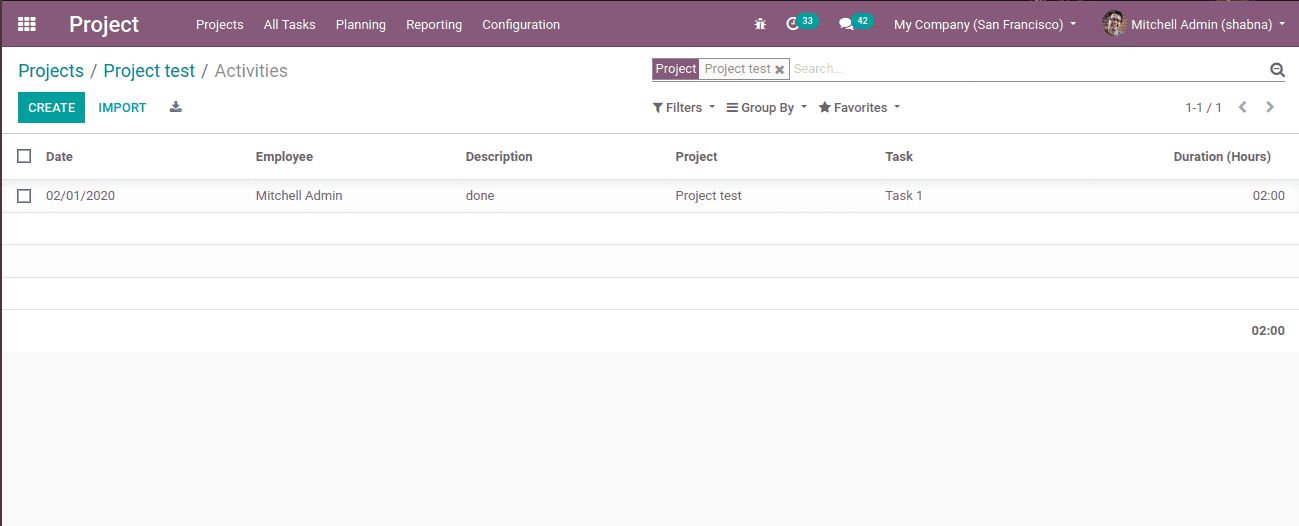Sort by the Date column header
The height and width of the screenshot is (526, 1299).
point(59,156)
